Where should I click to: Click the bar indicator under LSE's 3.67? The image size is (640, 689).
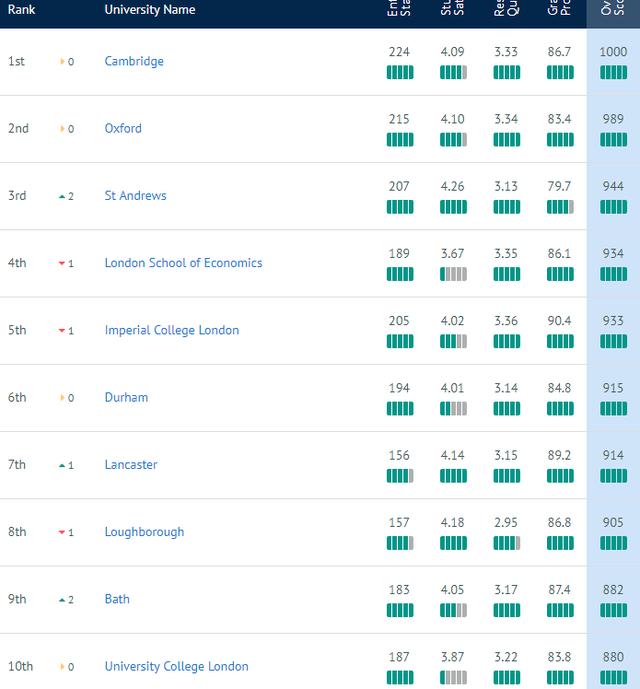pos(453,274)
